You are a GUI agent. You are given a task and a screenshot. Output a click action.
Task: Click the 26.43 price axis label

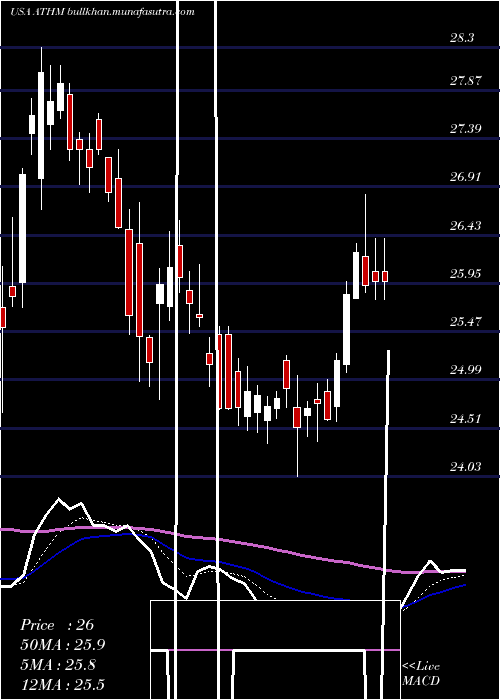coord(466,225)
